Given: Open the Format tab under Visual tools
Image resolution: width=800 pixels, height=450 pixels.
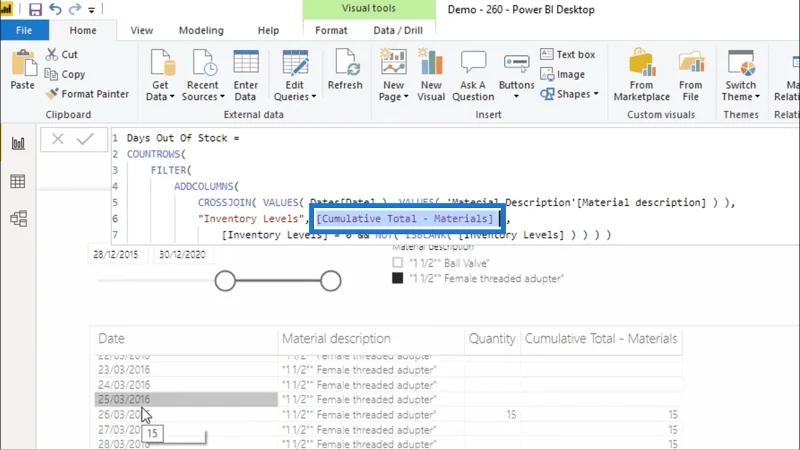Looking at the screenshot, I should [331, 30].
